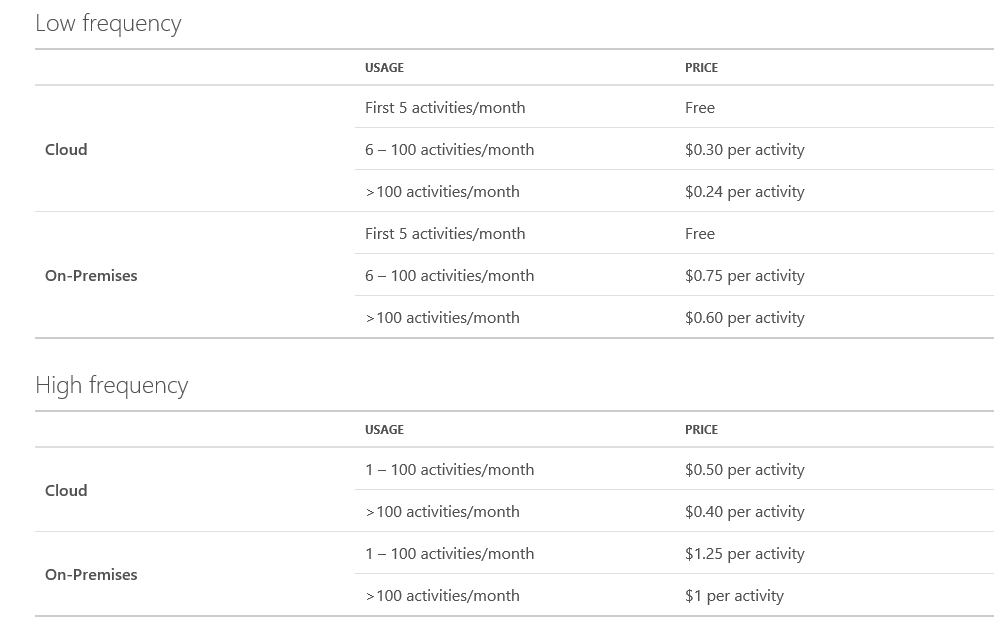Click the $0.75 per activity price
The image size is (994, 617).
[744, 275]
